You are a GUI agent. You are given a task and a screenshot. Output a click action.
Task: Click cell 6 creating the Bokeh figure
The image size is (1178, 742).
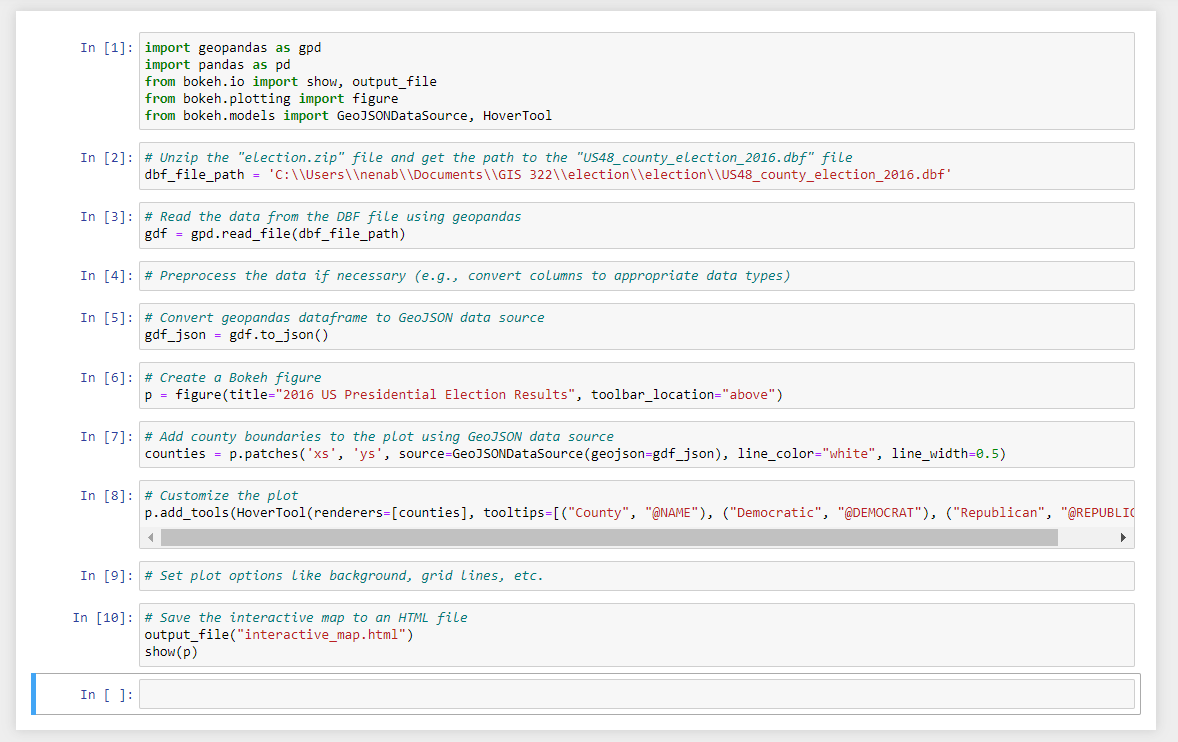pyautogui.click(x=636, y=386)
